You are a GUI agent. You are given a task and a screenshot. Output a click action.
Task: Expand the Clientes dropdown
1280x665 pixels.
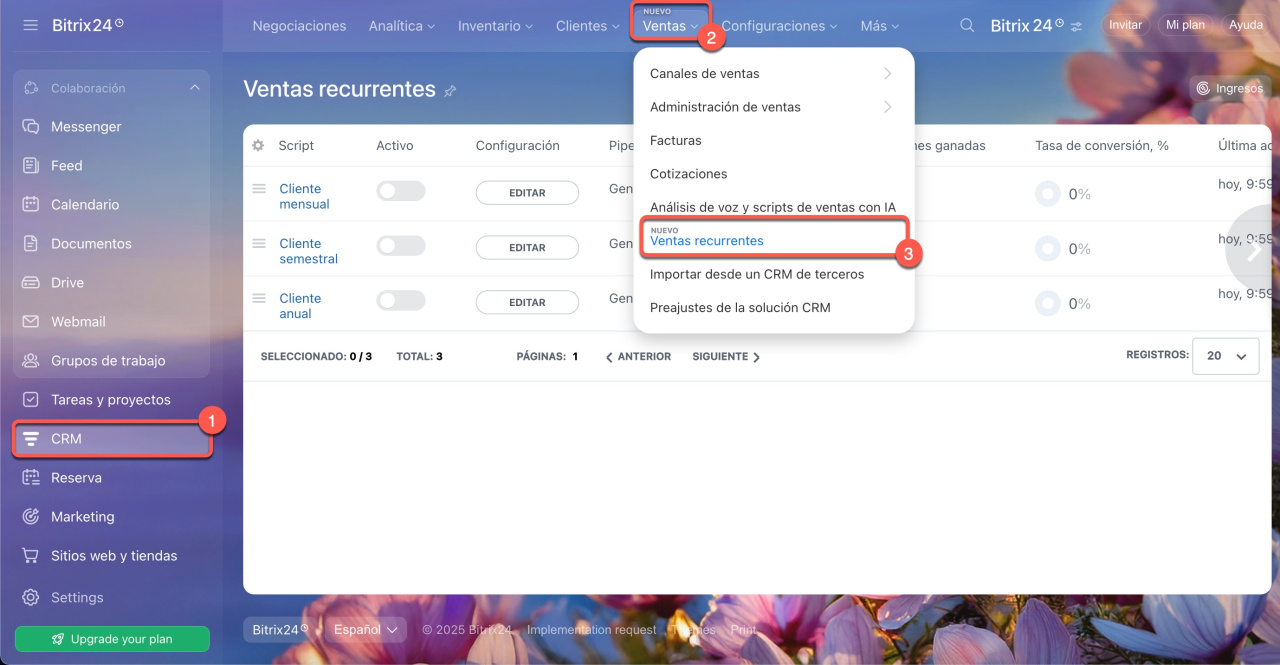coord(588,26)
